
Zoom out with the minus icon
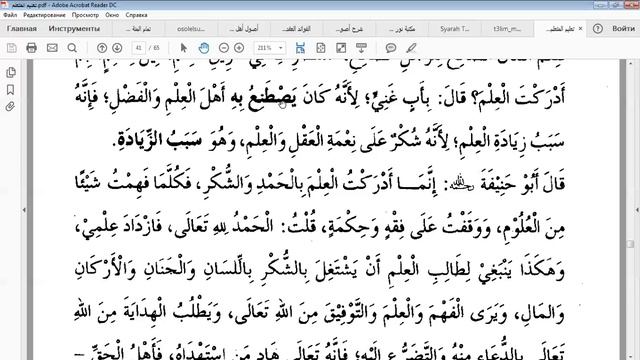(x=224, y=48)
